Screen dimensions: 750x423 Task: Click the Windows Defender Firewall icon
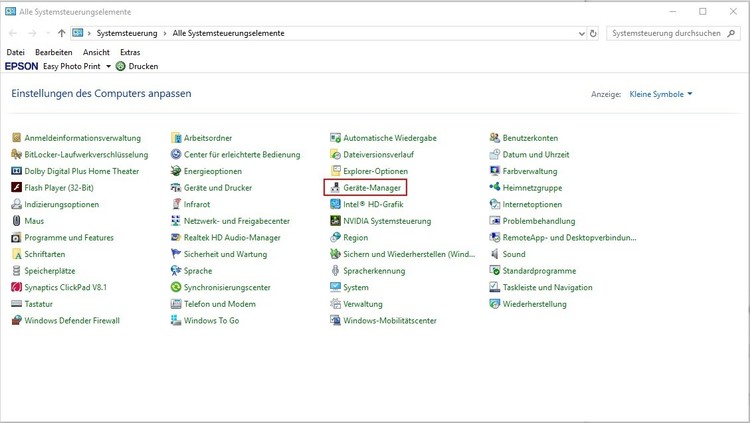pyautogui.click(x=16, y=321)
